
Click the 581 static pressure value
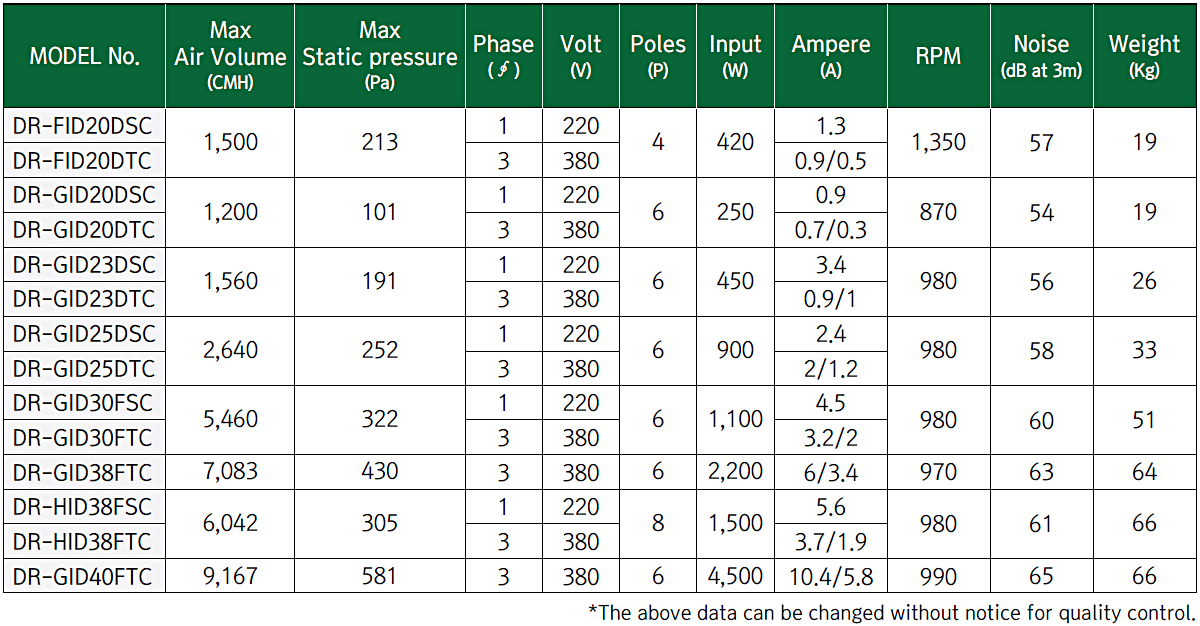point(380,576)
